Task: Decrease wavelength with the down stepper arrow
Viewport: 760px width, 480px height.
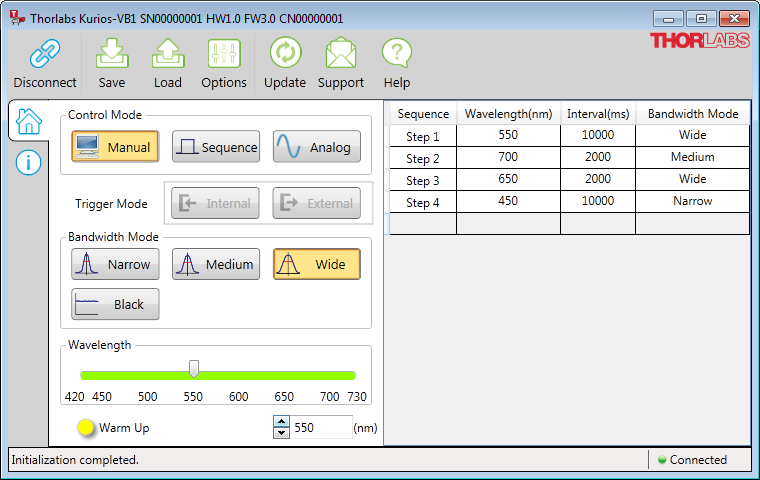Action: point(281,432)
